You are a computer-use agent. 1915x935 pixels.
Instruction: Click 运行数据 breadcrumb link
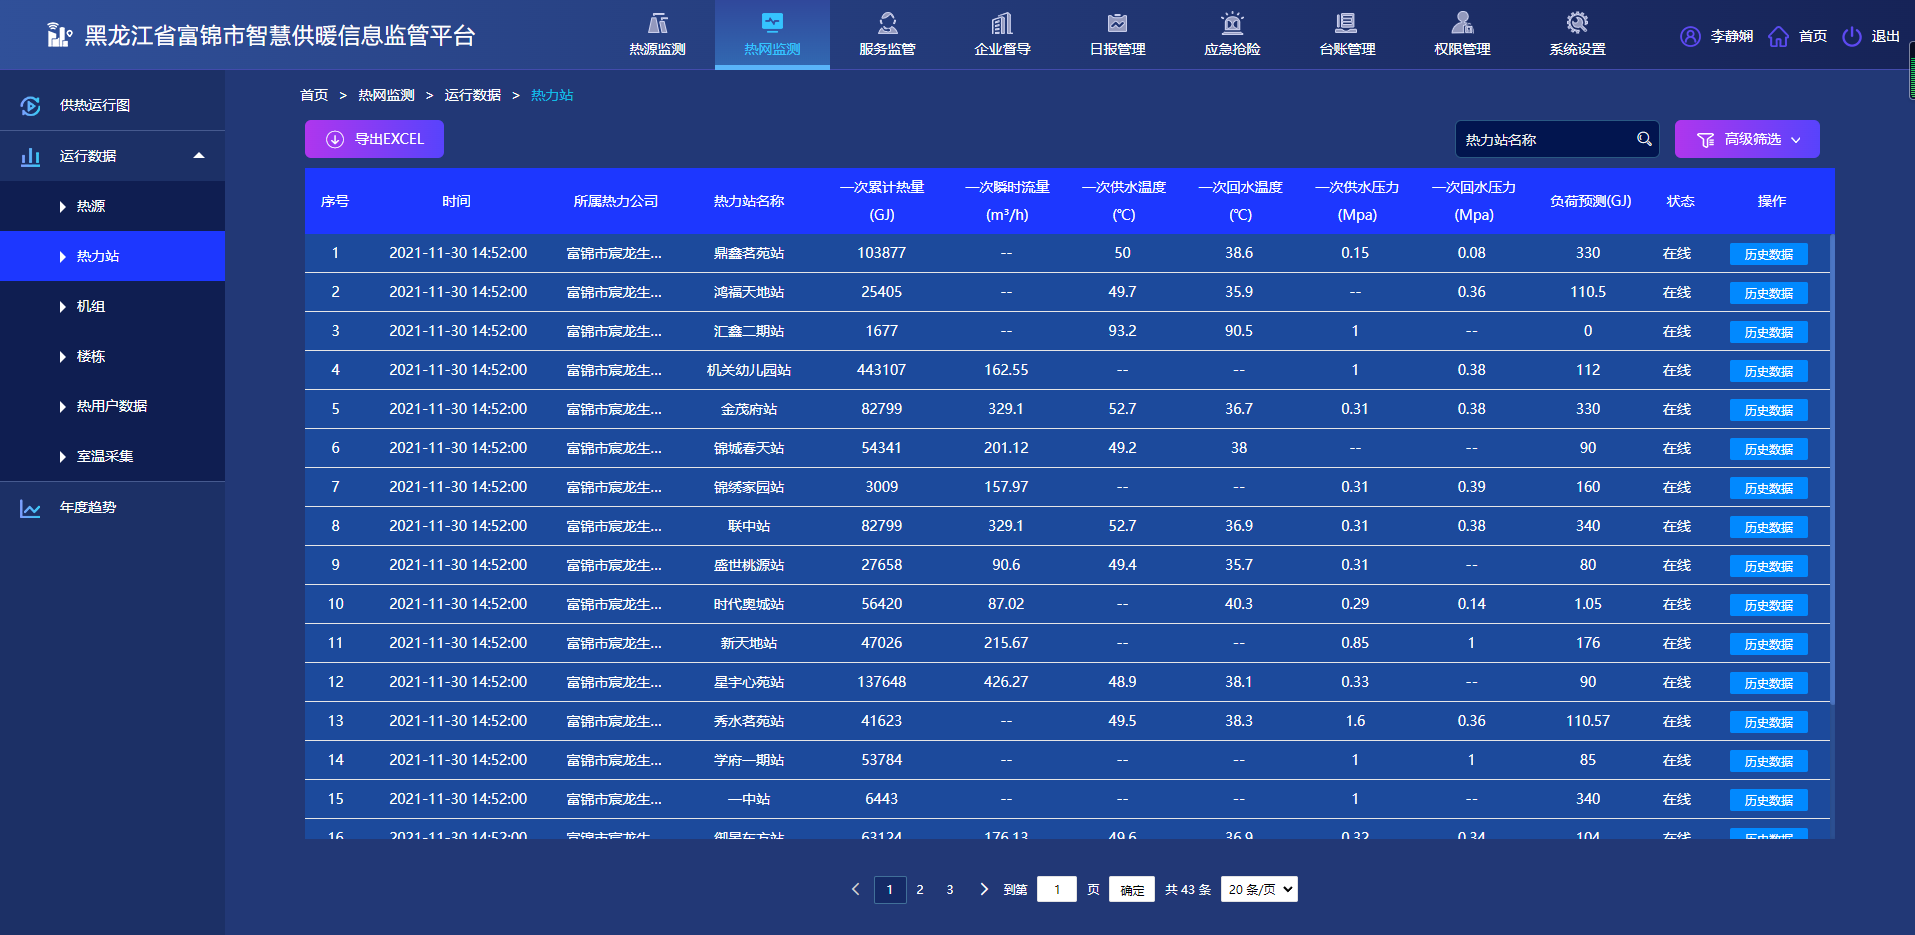point(472,95)
